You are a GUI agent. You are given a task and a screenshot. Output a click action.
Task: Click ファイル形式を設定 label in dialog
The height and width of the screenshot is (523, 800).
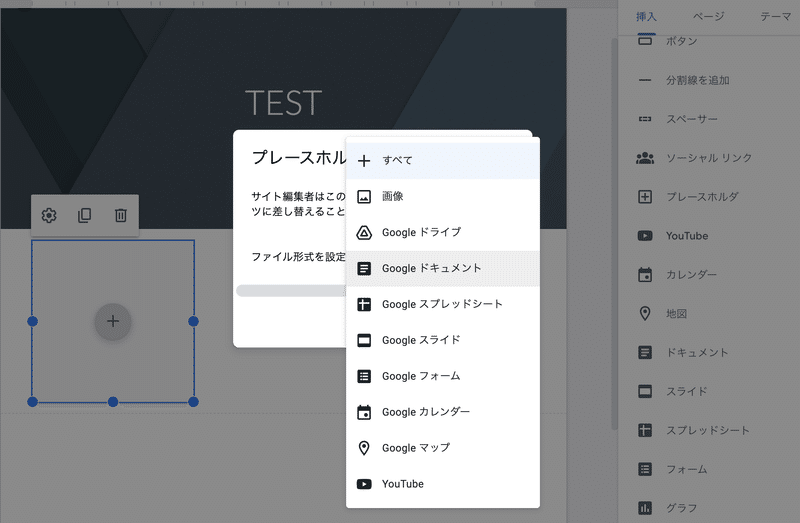coord(298,257)
